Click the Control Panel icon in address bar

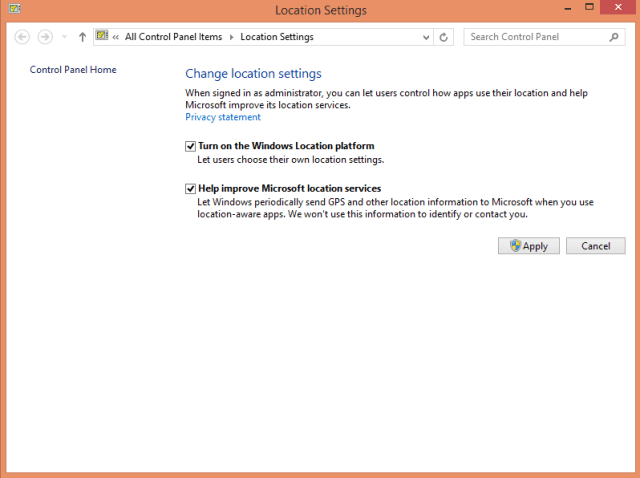coord(102,36)
